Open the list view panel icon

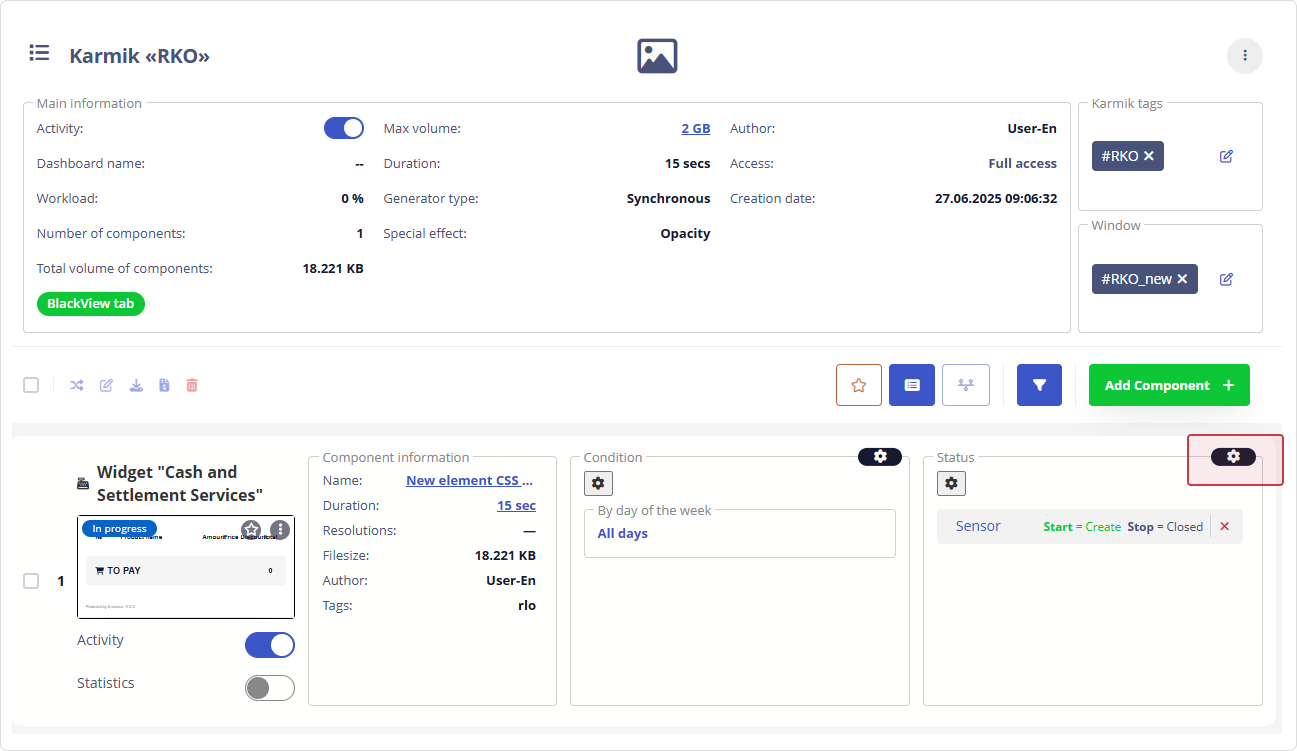click(x=911, y=385)
